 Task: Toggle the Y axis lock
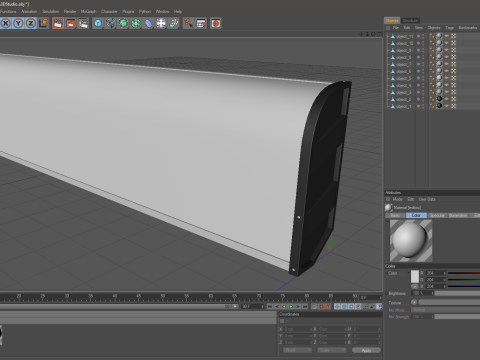pyautogui.click(x=18, y=23)
